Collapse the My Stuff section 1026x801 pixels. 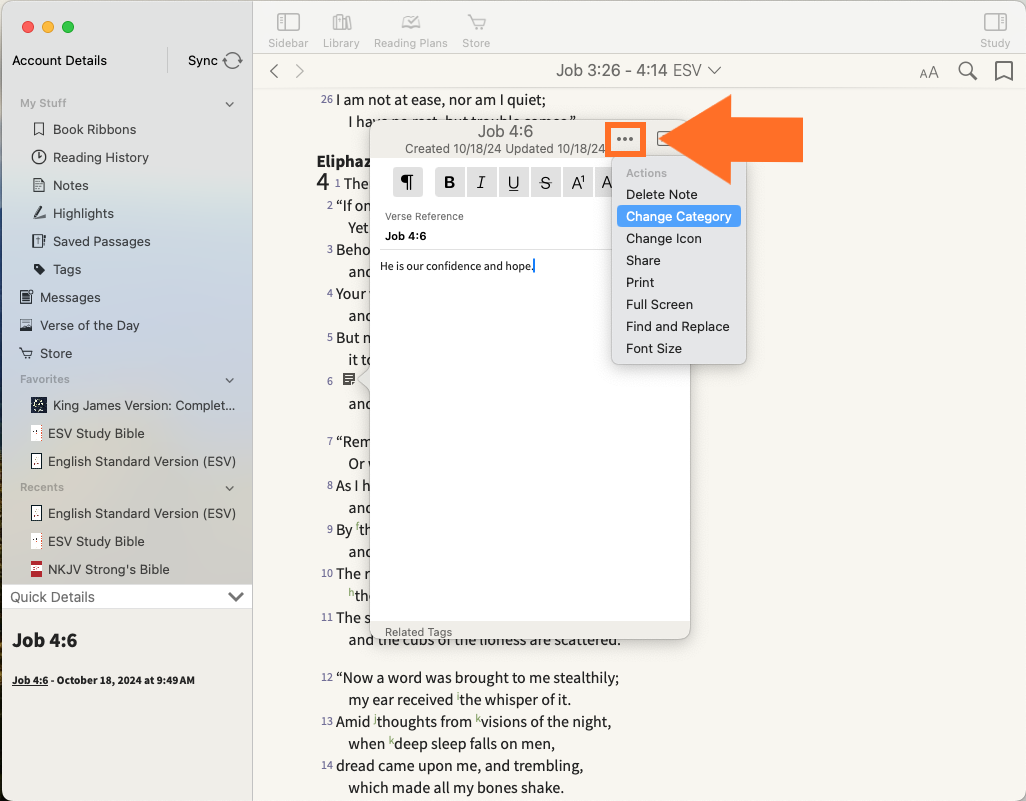click(x=230, y=104)
